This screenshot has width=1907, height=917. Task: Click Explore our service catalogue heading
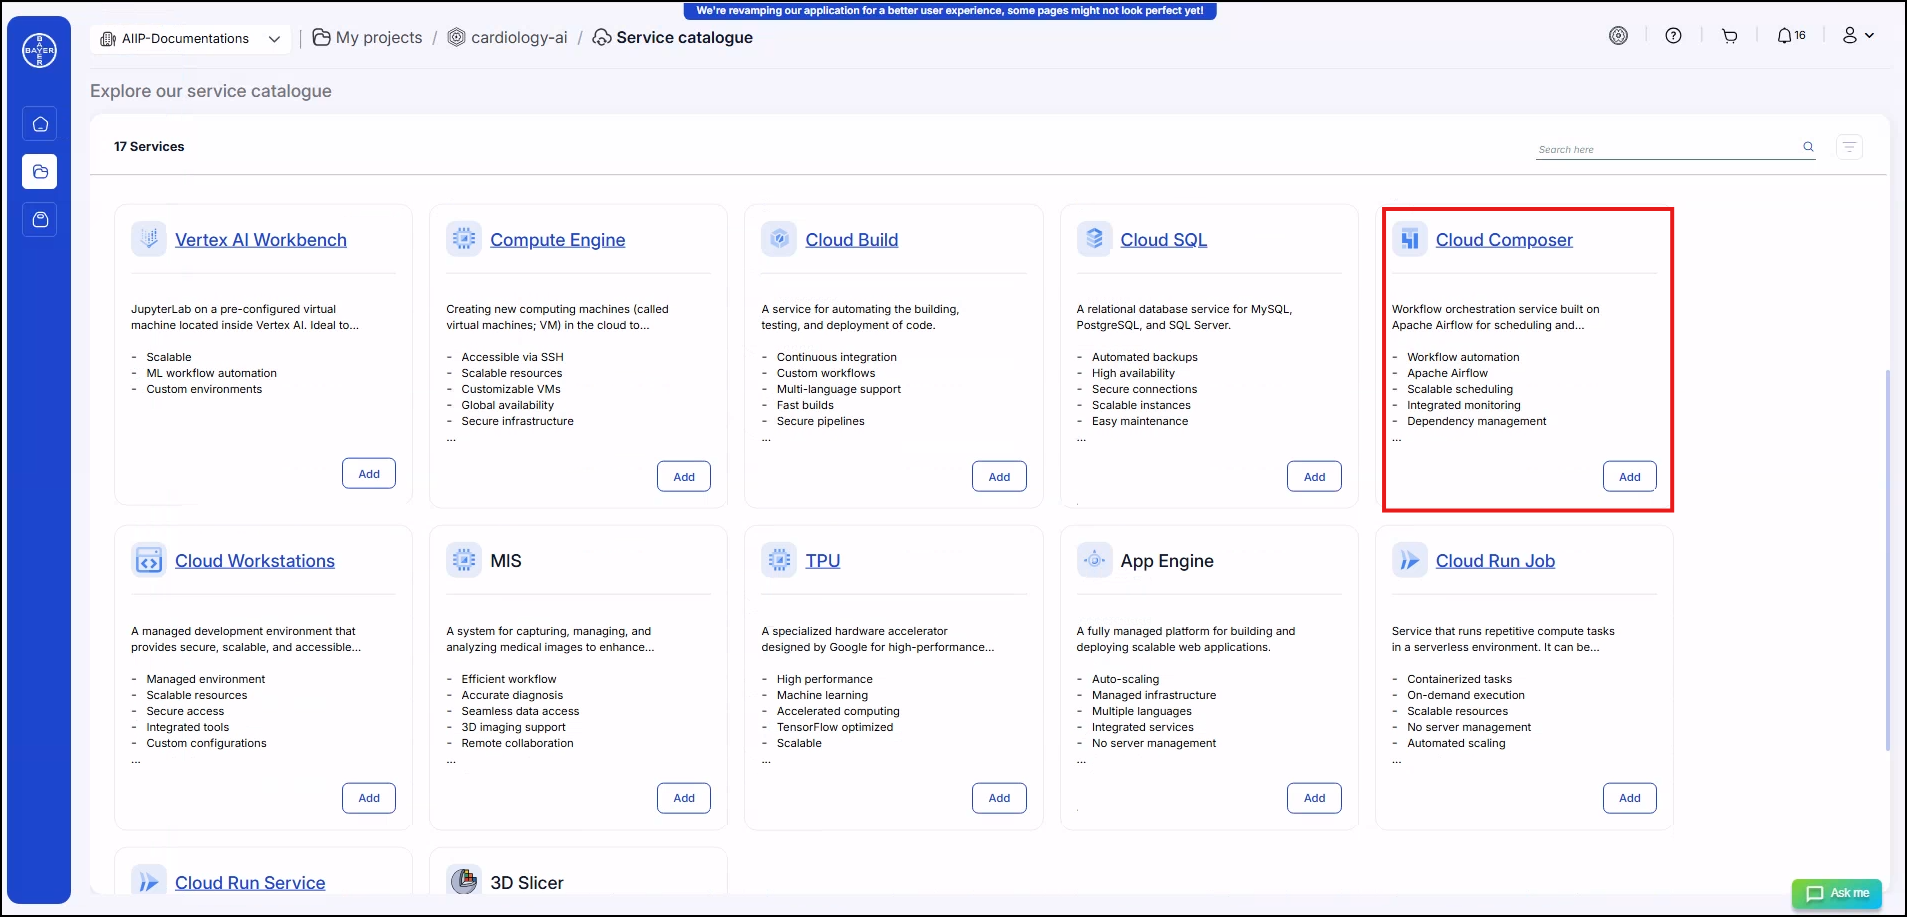point(210,91)
